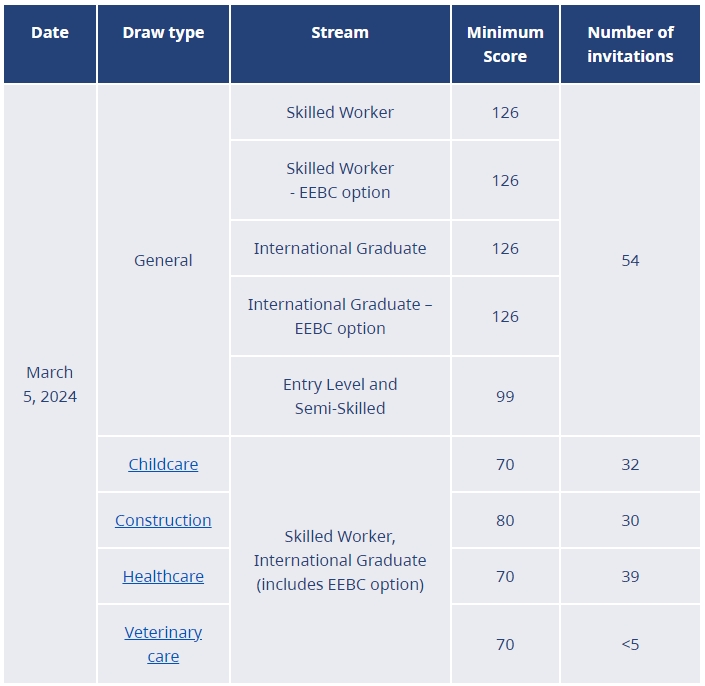Viewport: 705px width, 686px height.
Task: Select the Minimum Score header cell
Action: (505, 45)
